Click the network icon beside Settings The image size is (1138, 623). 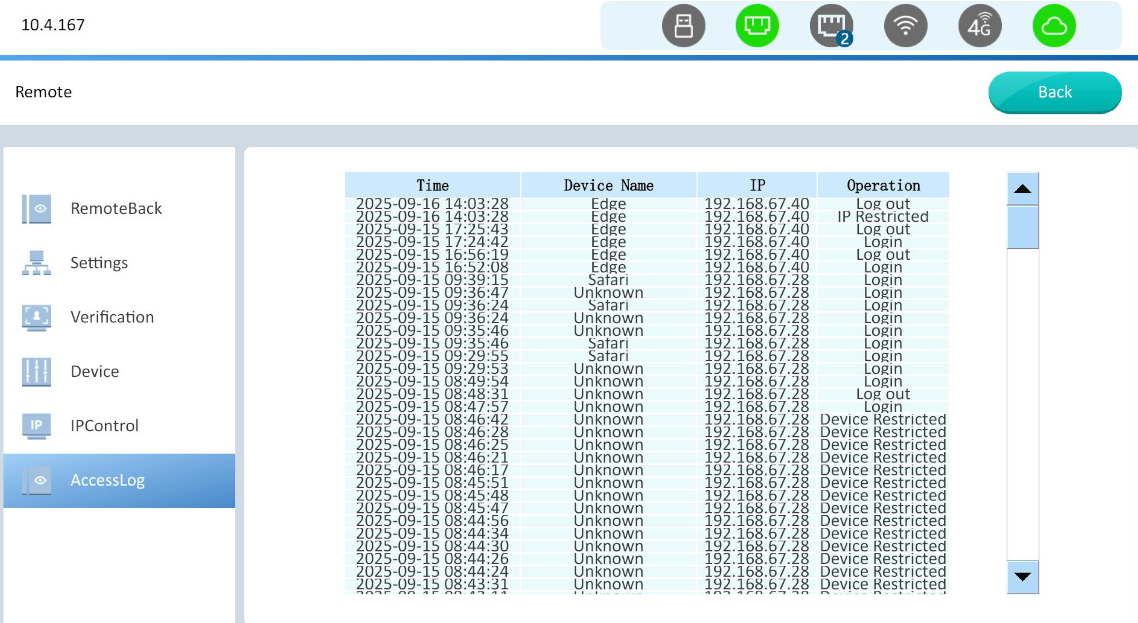tap(36, 263)
